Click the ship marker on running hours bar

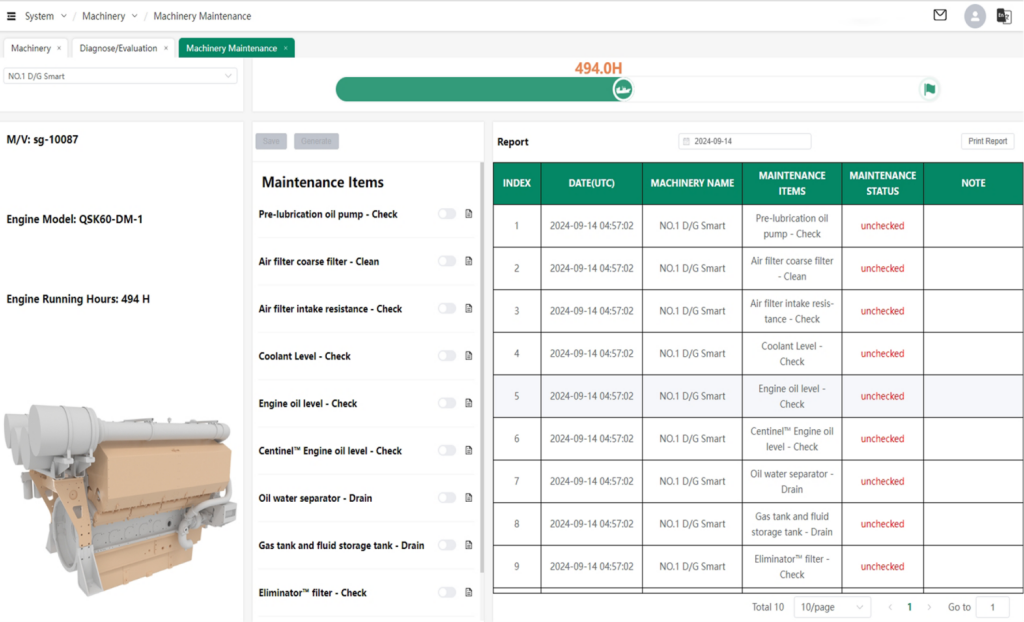click(623, 90)
